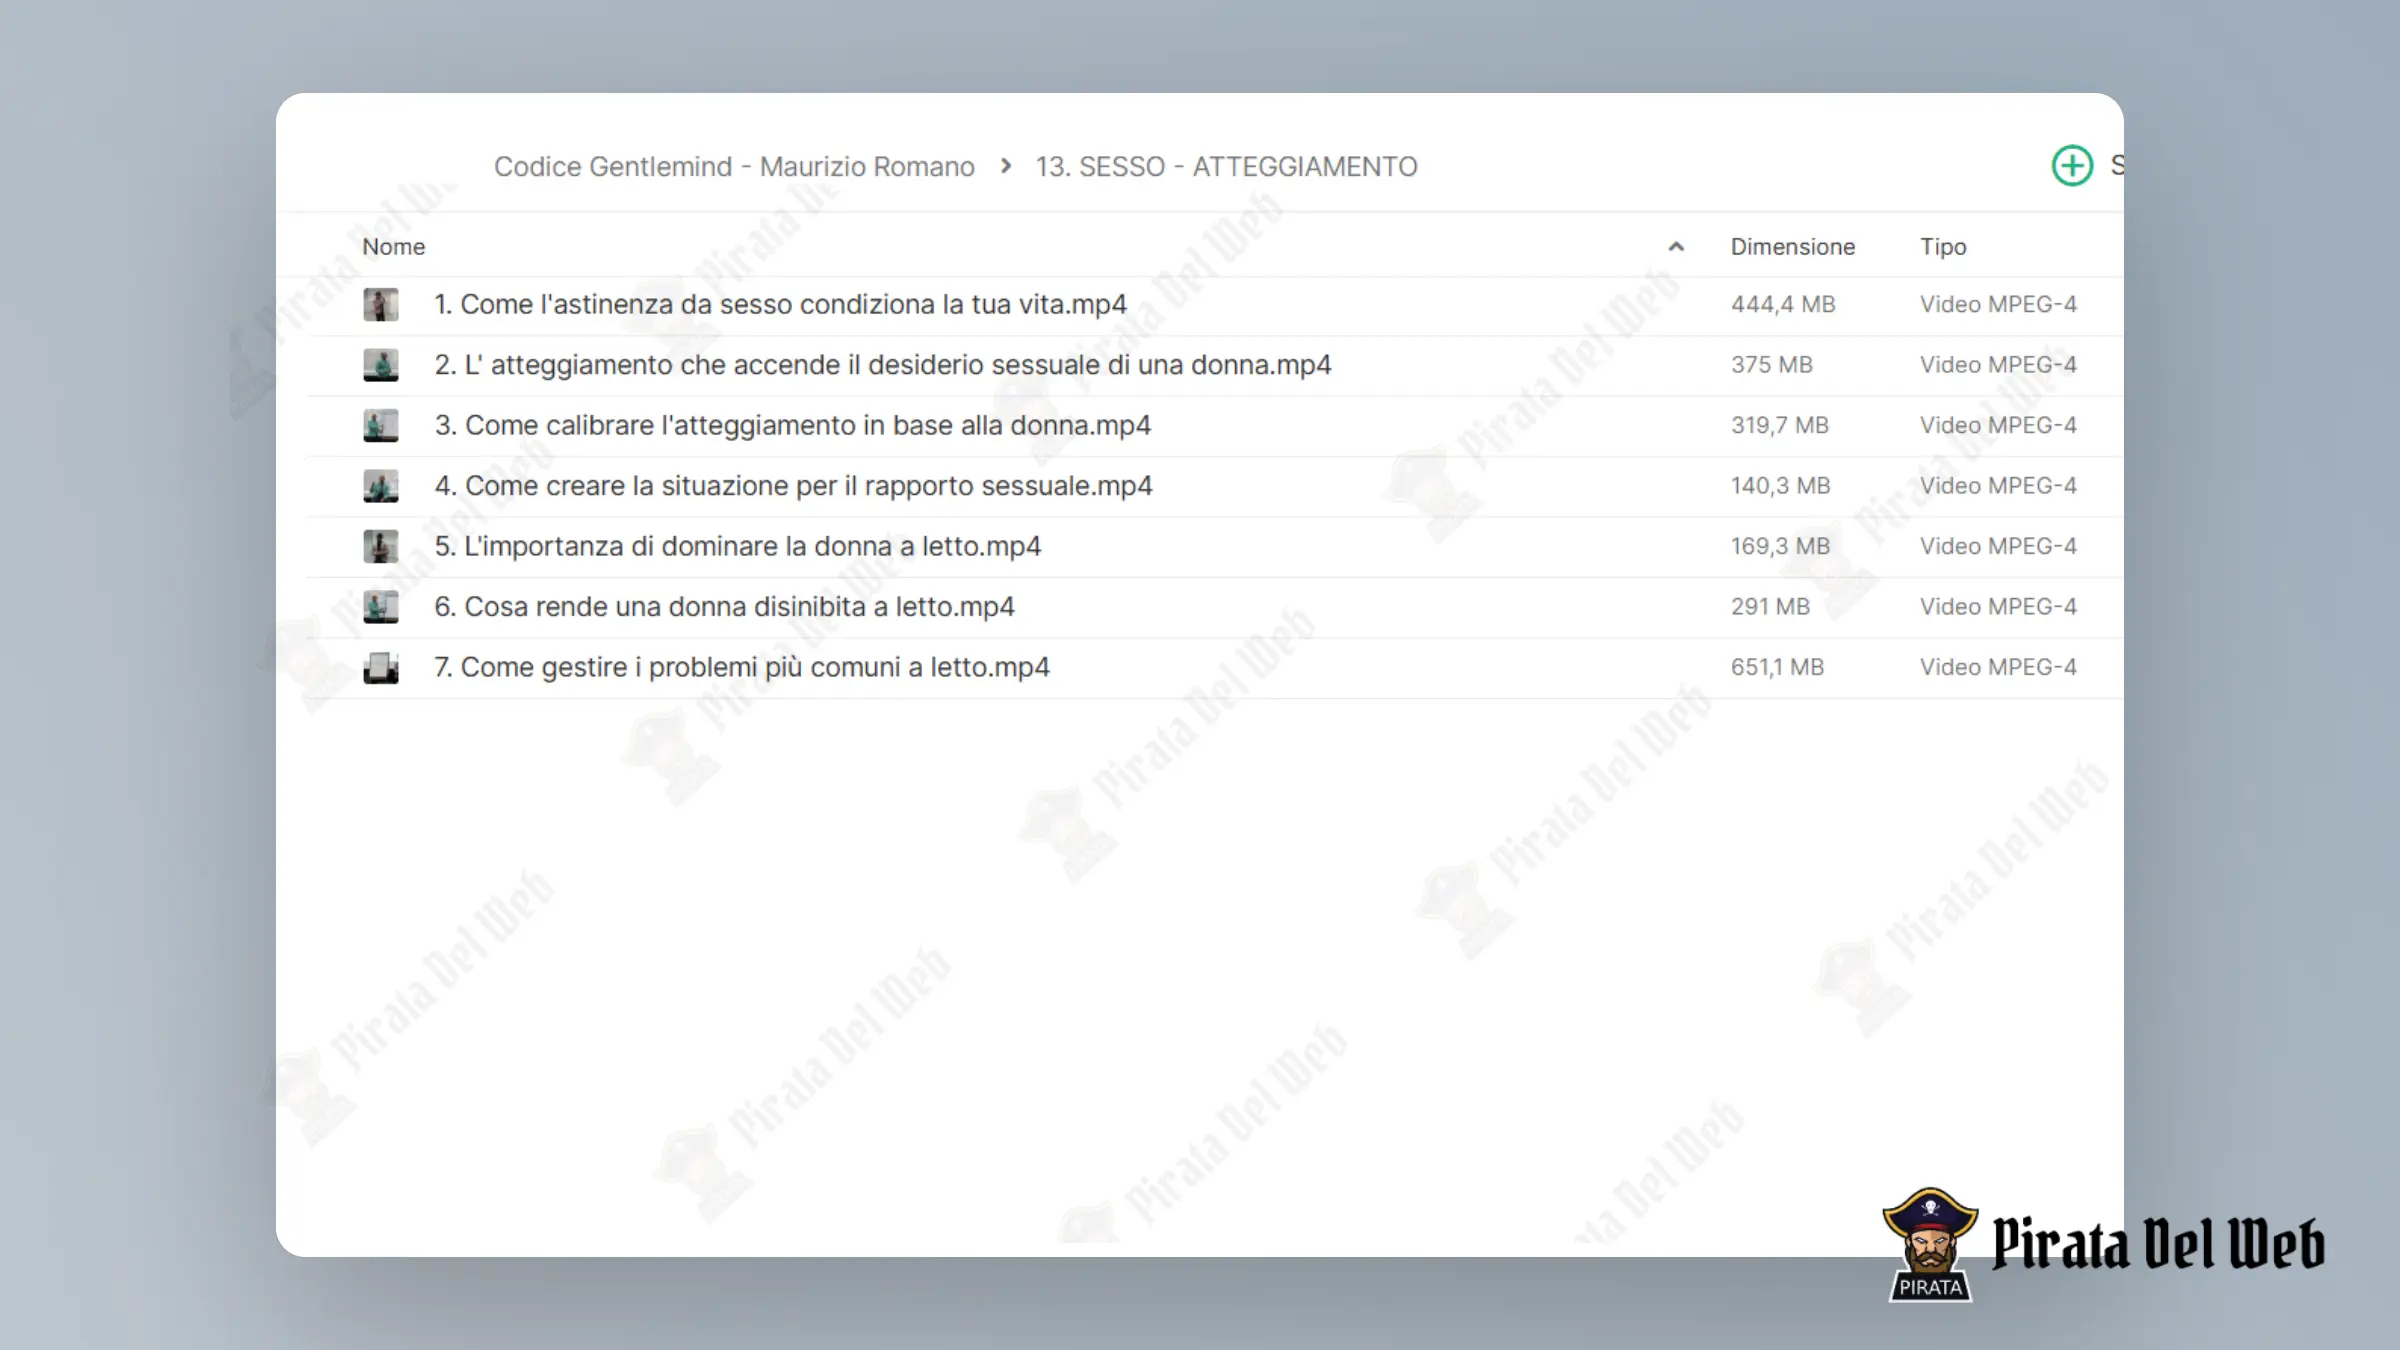The height and width of the screenshot is (1350, 2400).
Task: Click thumbnail of file 2 atteggiamento desiderio
Action: pos(380,365)
